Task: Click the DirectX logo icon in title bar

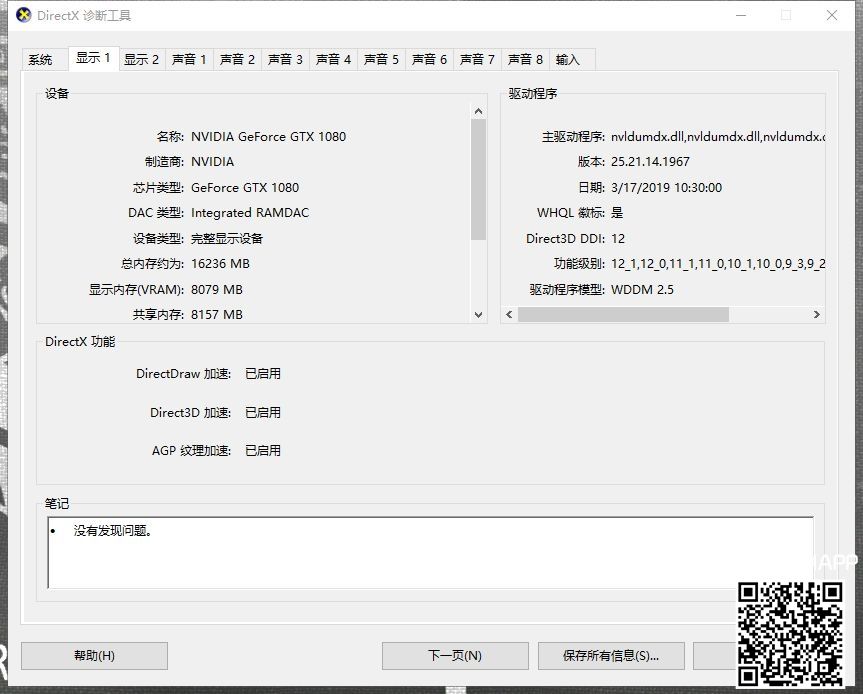Action: pyautogui.click(x=23, y=15)
